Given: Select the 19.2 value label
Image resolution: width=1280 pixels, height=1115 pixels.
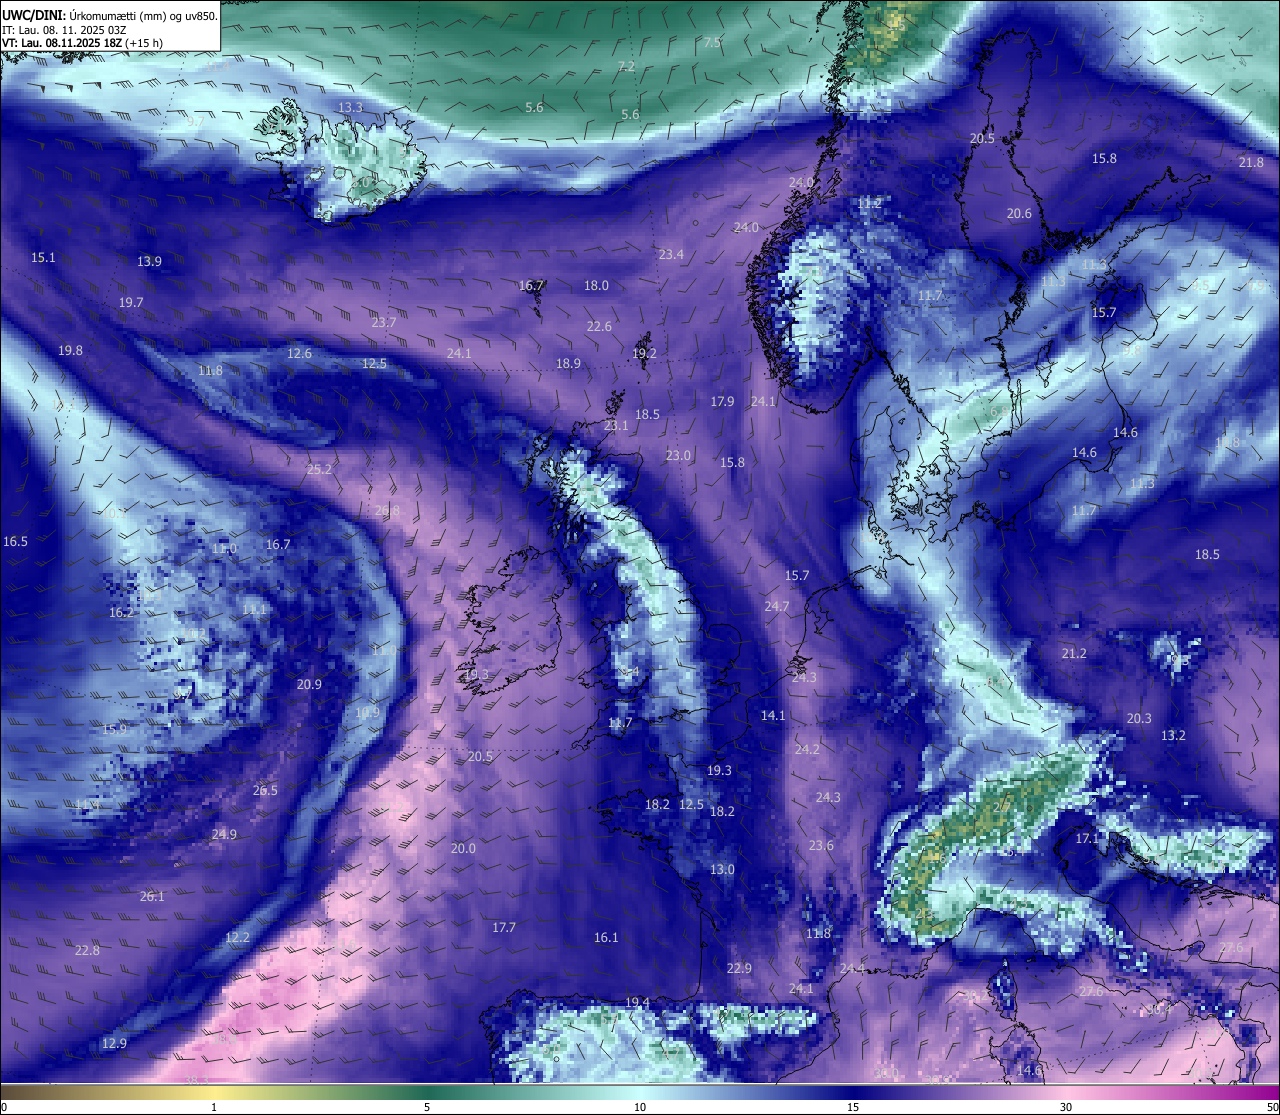Looking at the screenshot, I should pos(644,353).
